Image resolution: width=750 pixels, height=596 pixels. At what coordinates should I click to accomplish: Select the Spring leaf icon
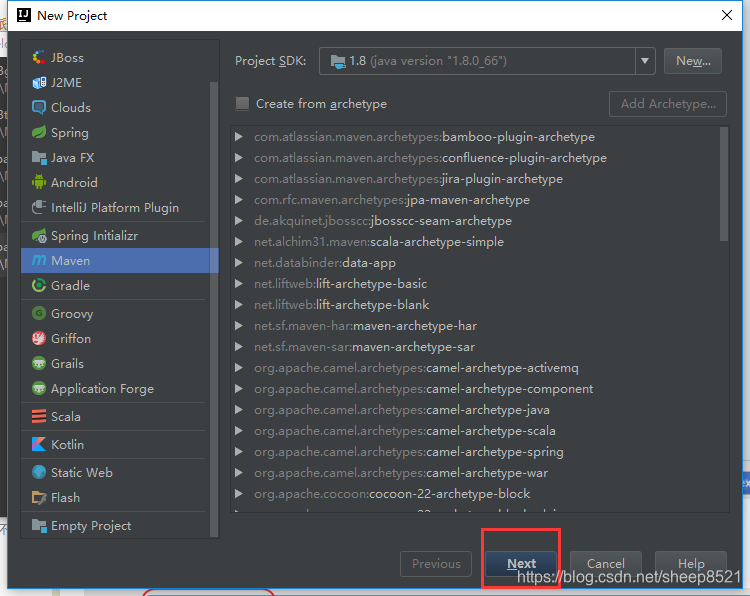pos(39,132)
